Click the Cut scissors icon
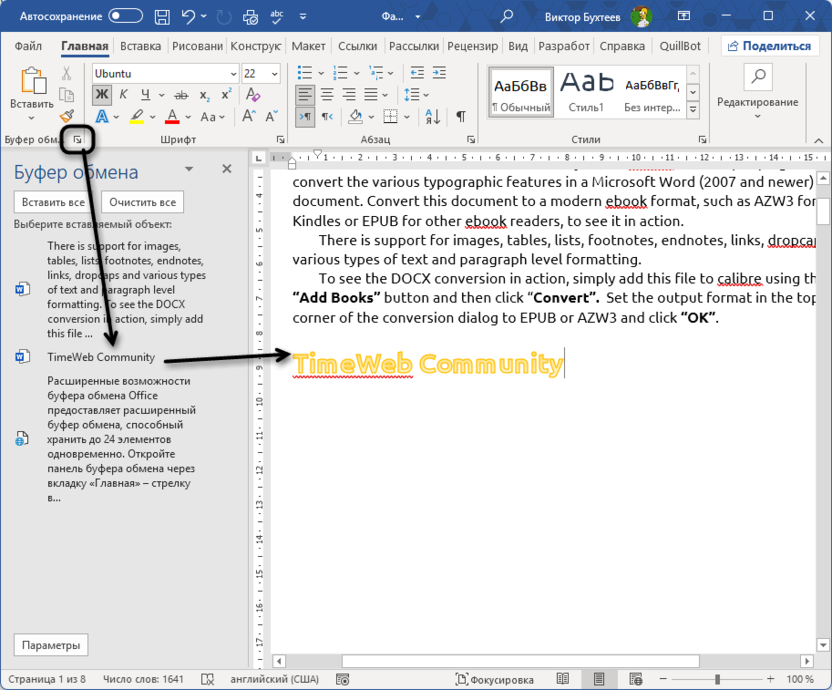 [66, 73]
